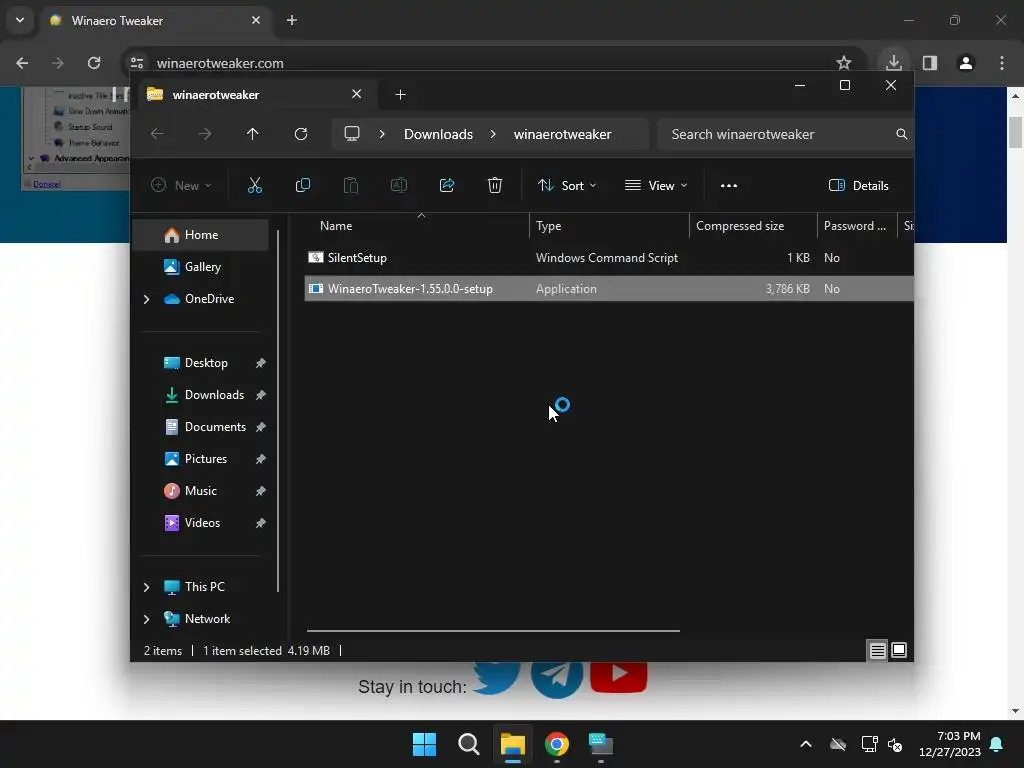This screenshot has height=768, width=1024.
Task: Open Chrome downloads icon
Action: pos(894,63)
